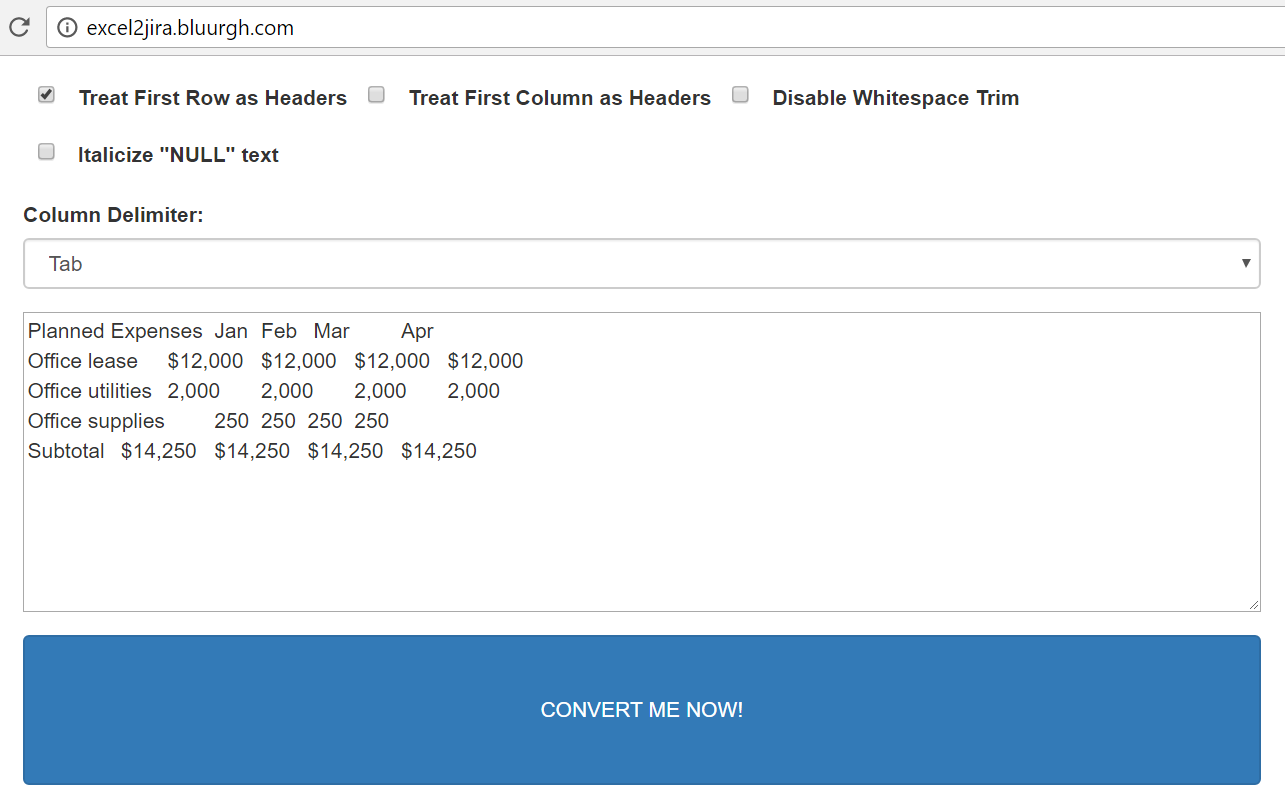Image resolution: width=1285 pixels, height=803 pixels.
Task: Place cursor in 'Planned Expenses' header line
Action: (x=115, y=331)
